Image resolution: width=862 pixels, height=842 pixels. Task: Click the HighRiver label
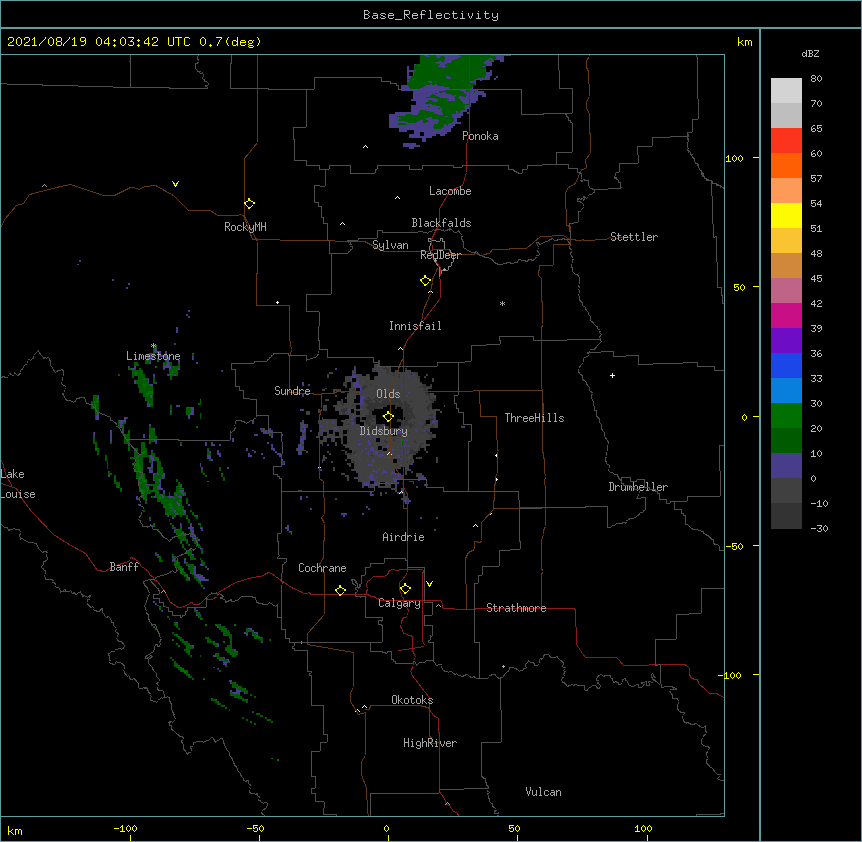coord(430,743)
